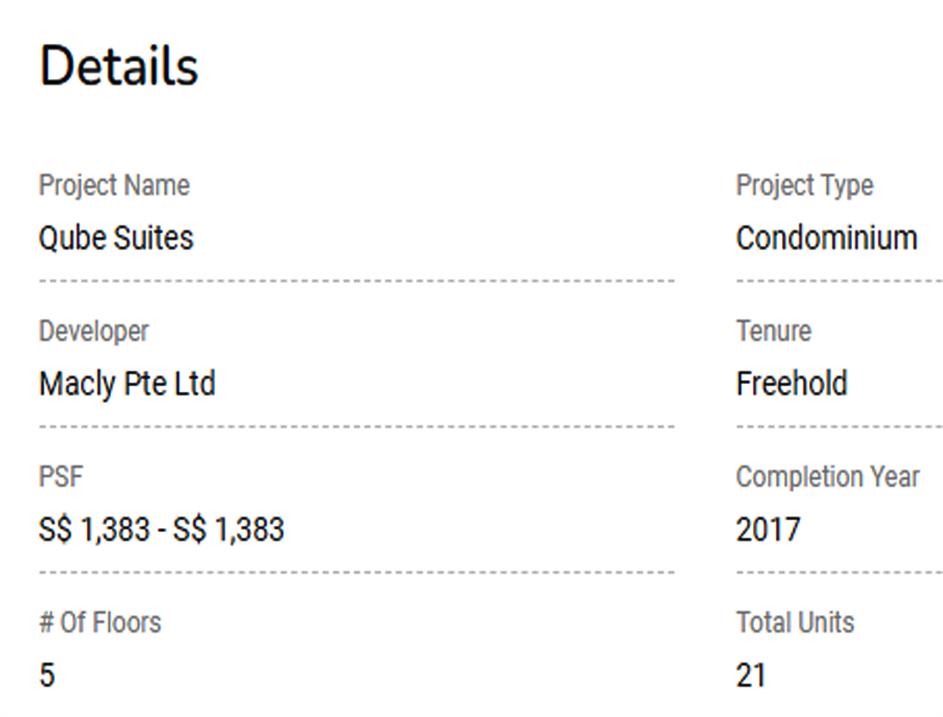Click the Project Type label
This screenshot has height=717, width=943.
click(804, 185)
